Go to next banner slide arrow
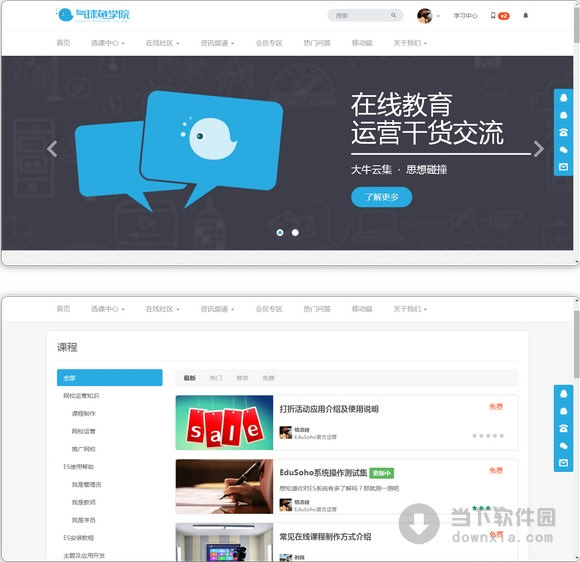Viewport: 580px width, 562px height. (x=539, y=149)
